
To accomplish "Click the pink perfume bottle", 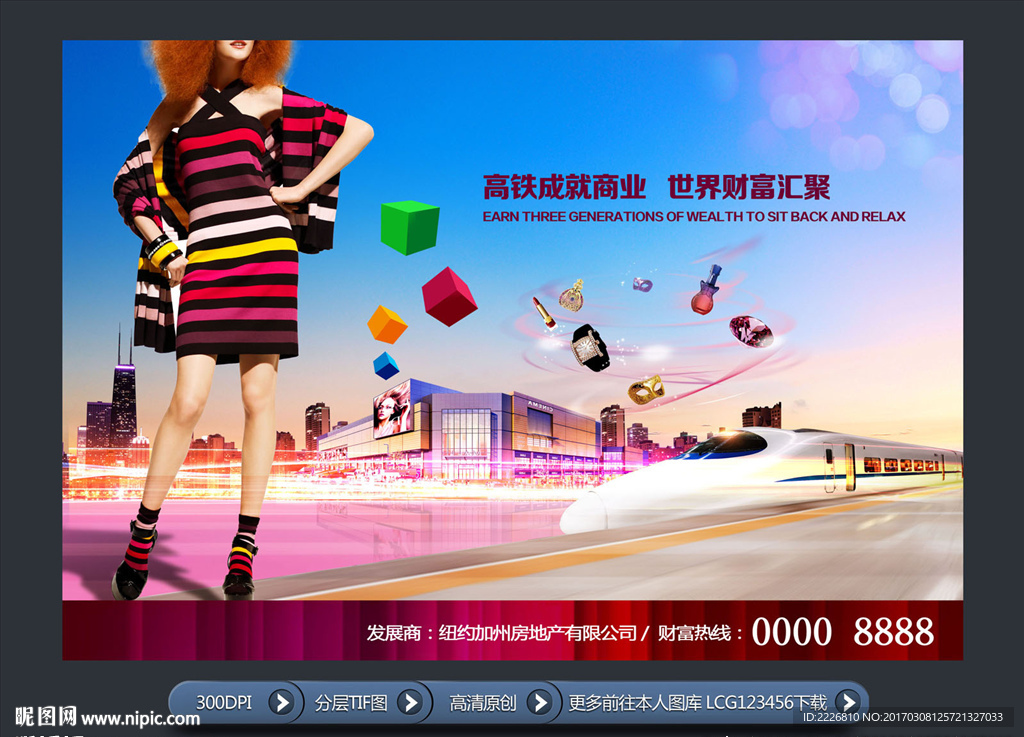I will [x=707, y=290].
